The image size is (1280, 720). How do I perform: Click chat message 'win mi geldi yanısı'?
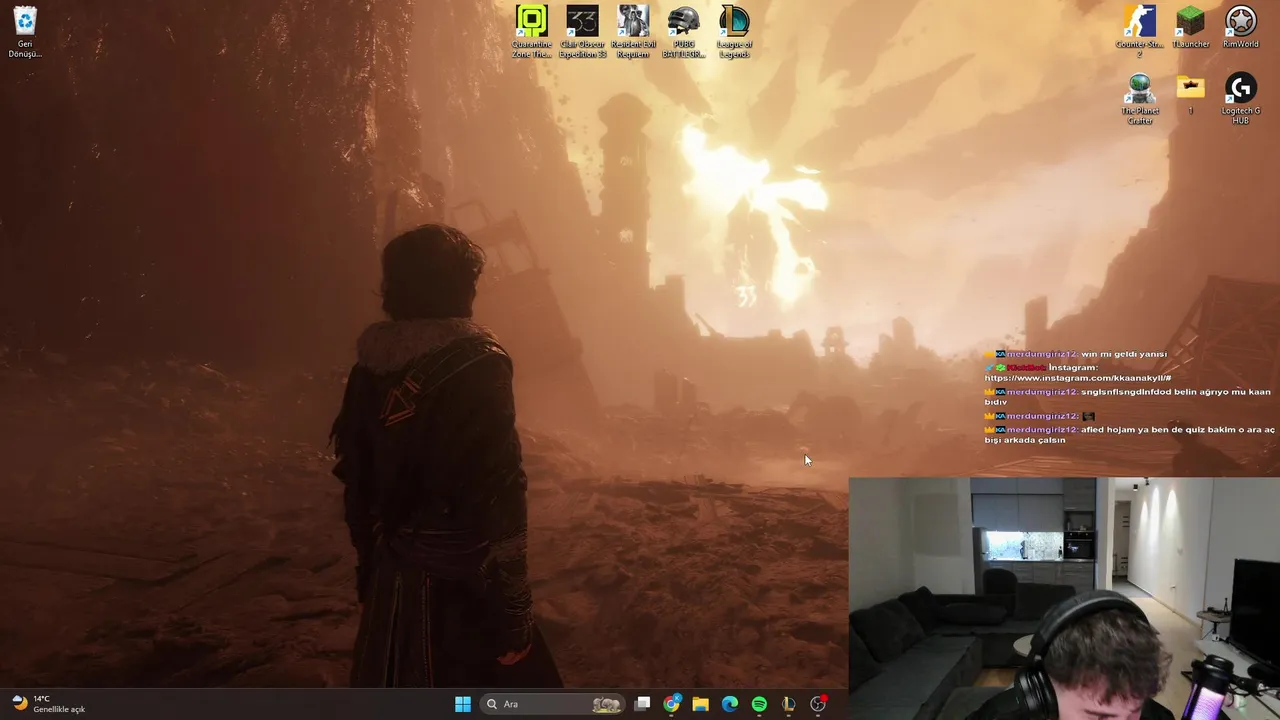click(1124, 354)
